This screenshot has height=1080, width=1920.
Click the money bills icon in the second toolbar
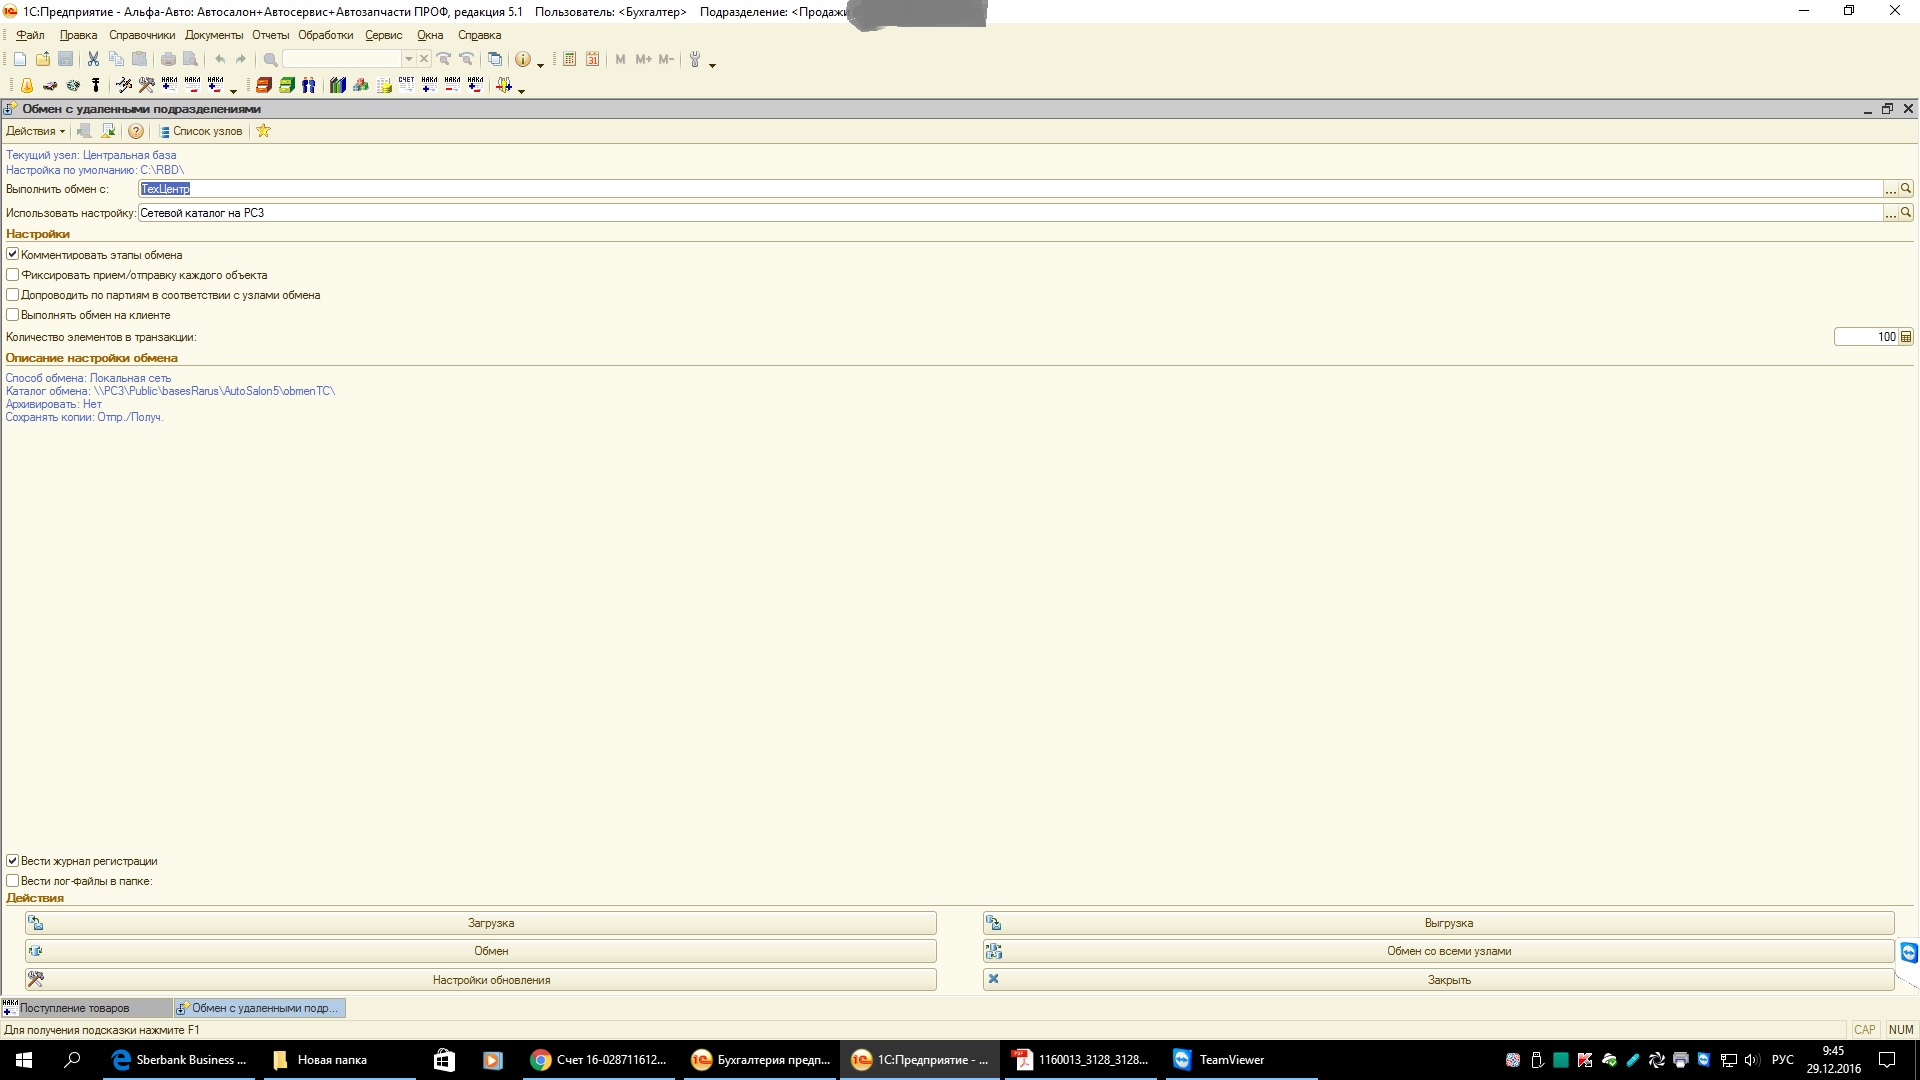[73, 86]
